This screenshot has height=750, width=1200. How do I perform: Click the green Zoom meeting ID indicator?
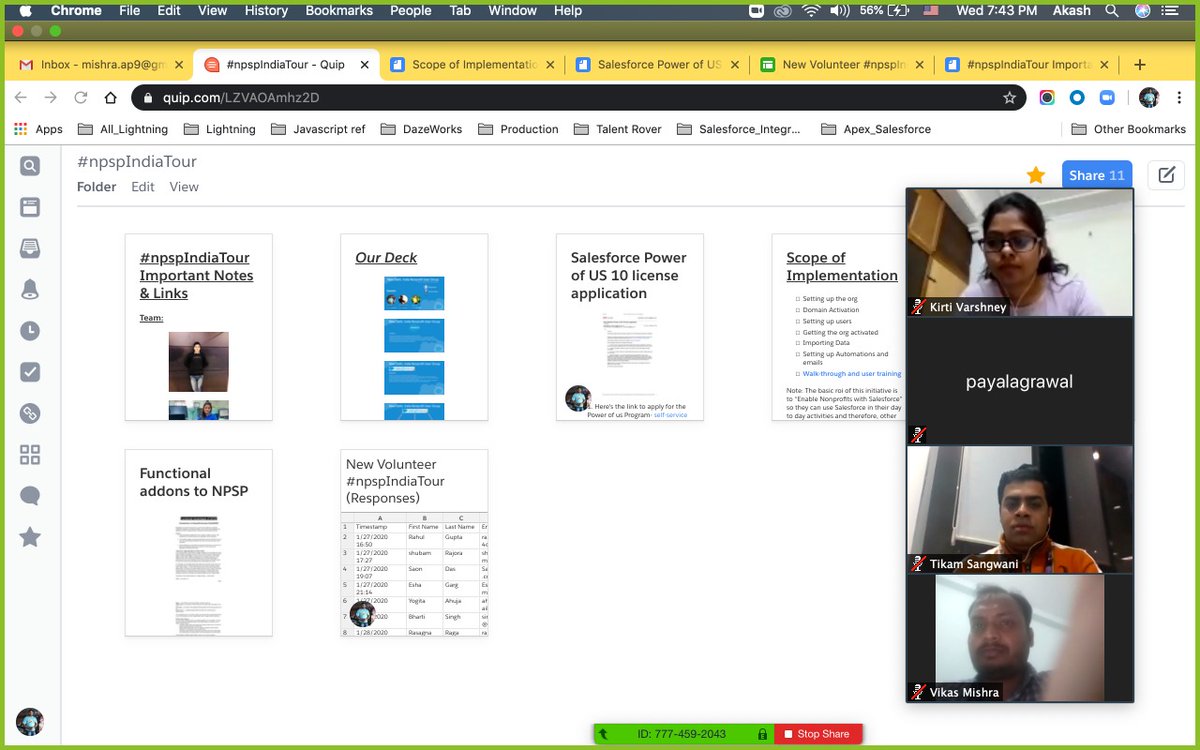[683, 734]
